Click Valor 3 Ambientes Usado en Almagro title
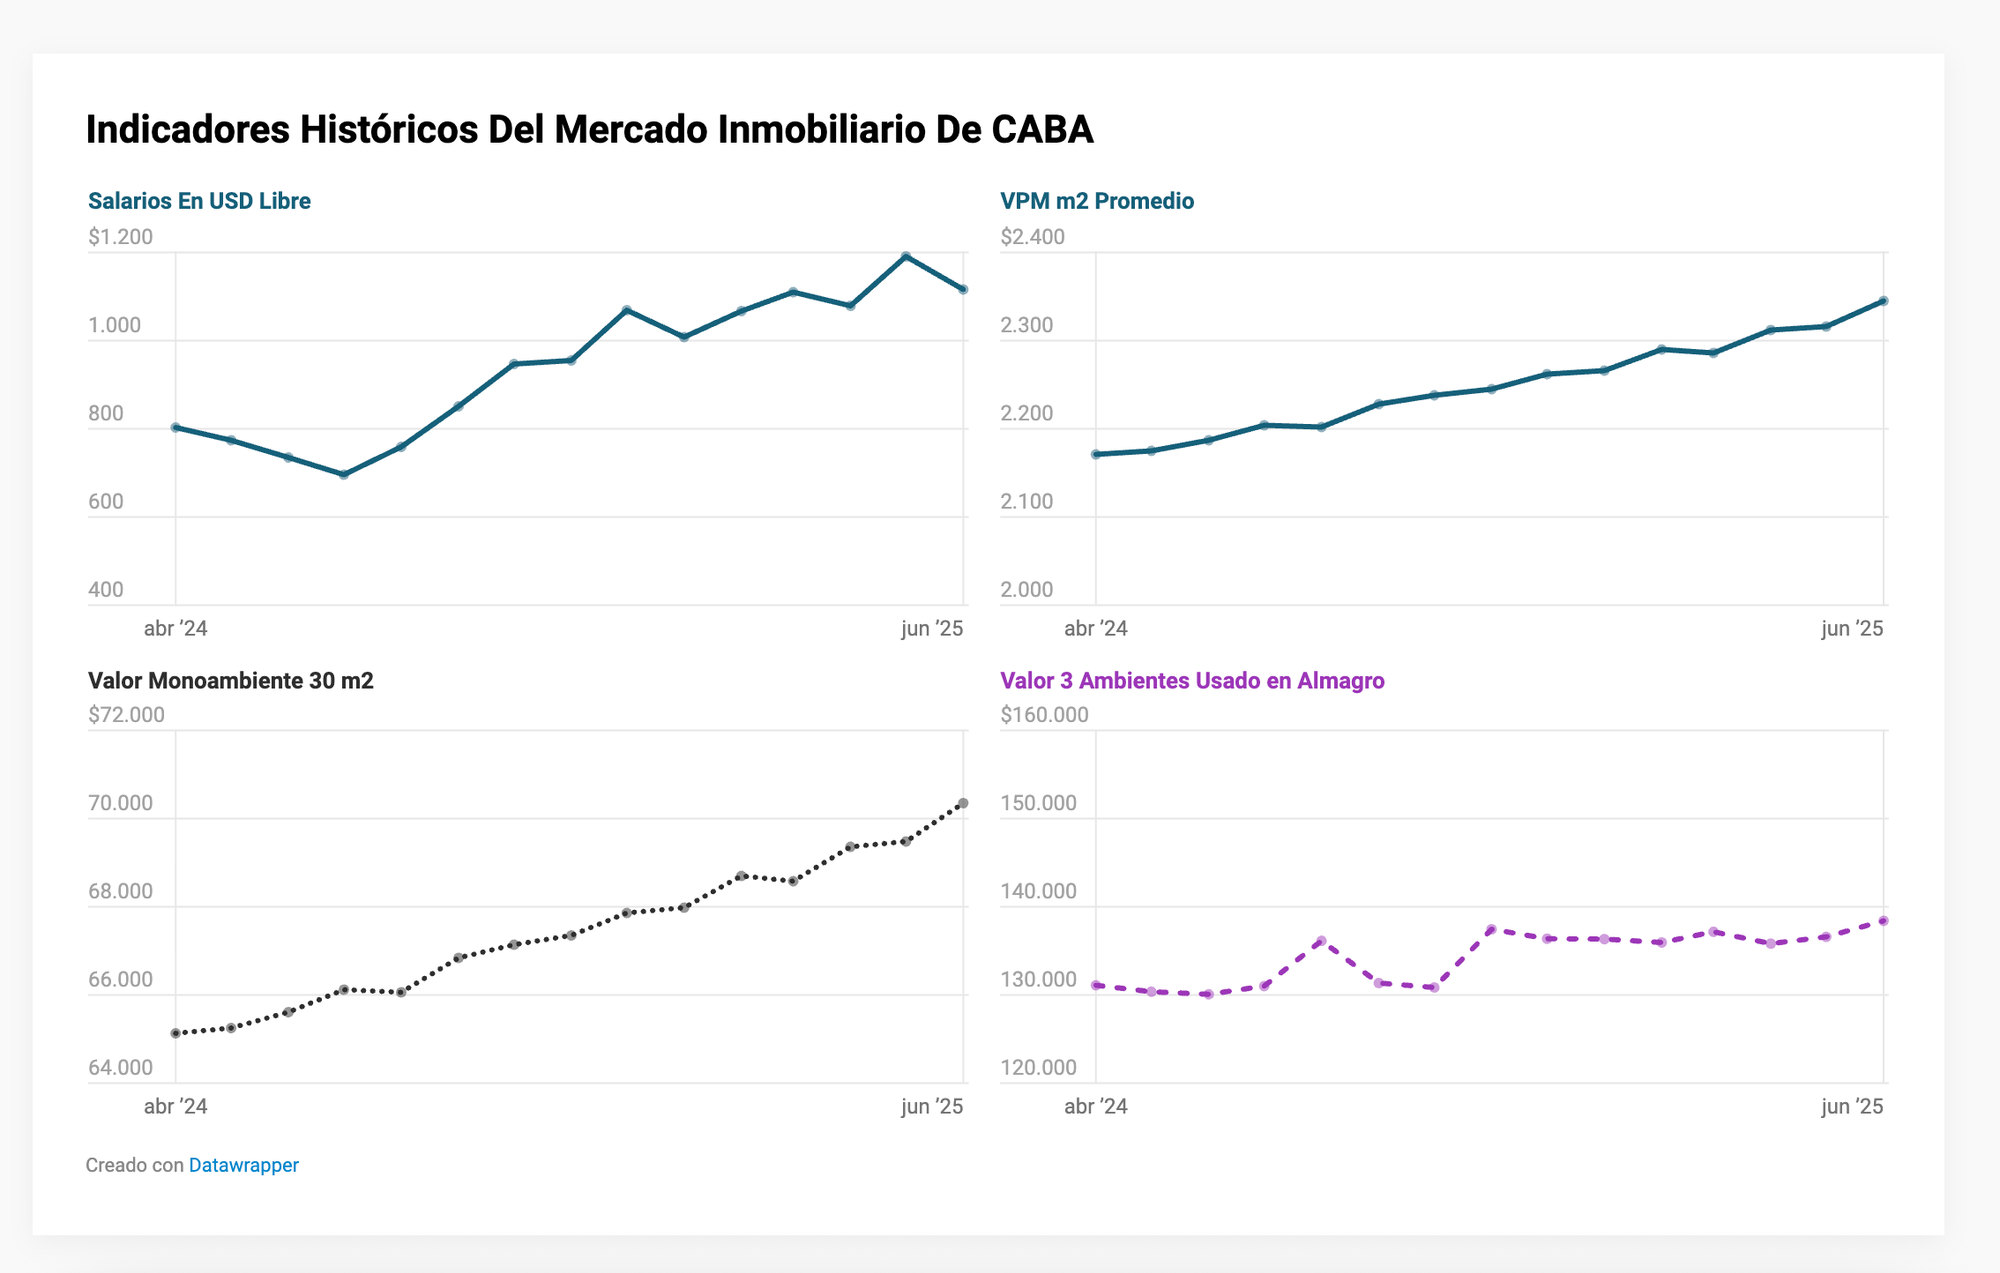 click(1192, 681)
